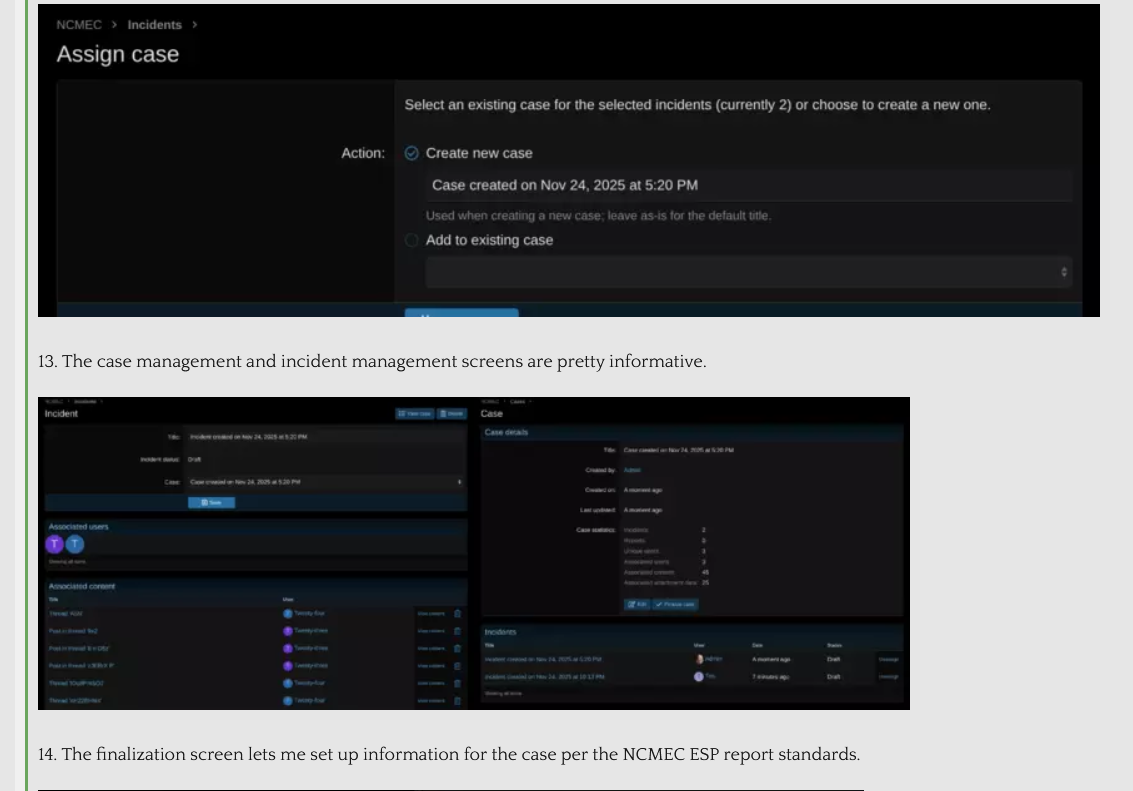
Task: Click the Delete button on Incident page
Action: [x=452, y=413]
